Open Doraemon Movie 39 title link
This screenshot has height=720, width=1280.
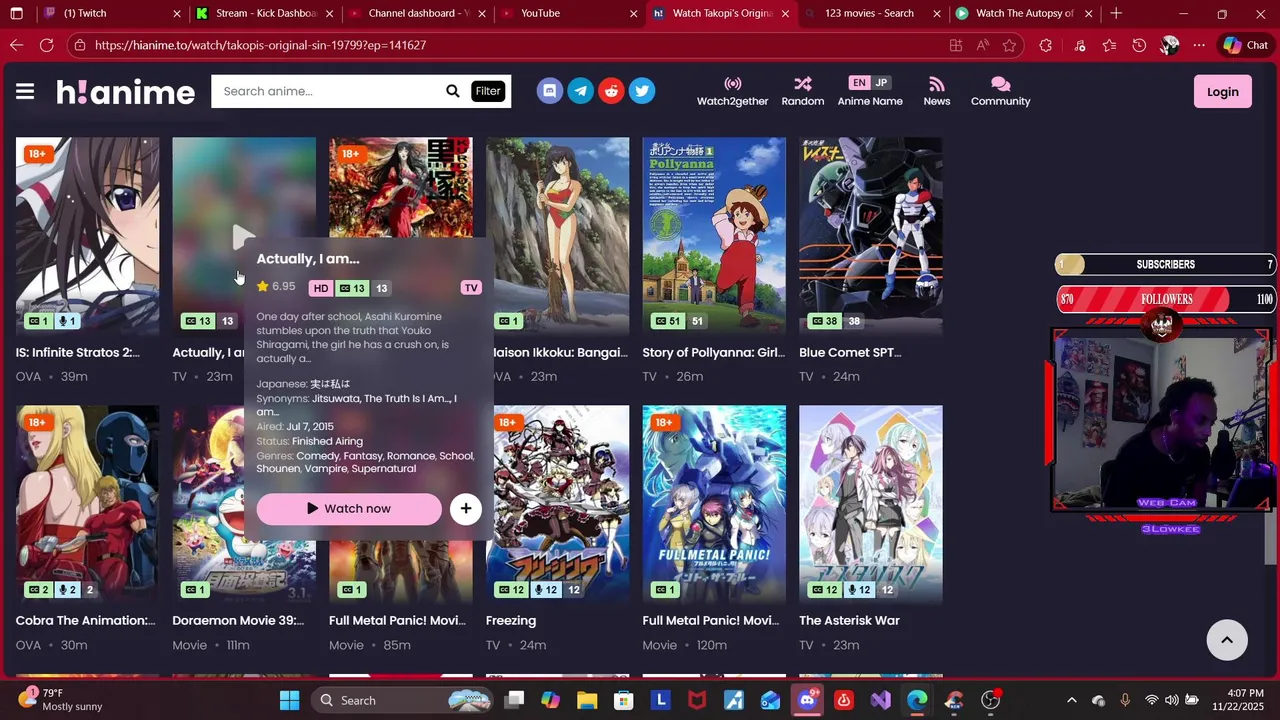pos(238,620)
